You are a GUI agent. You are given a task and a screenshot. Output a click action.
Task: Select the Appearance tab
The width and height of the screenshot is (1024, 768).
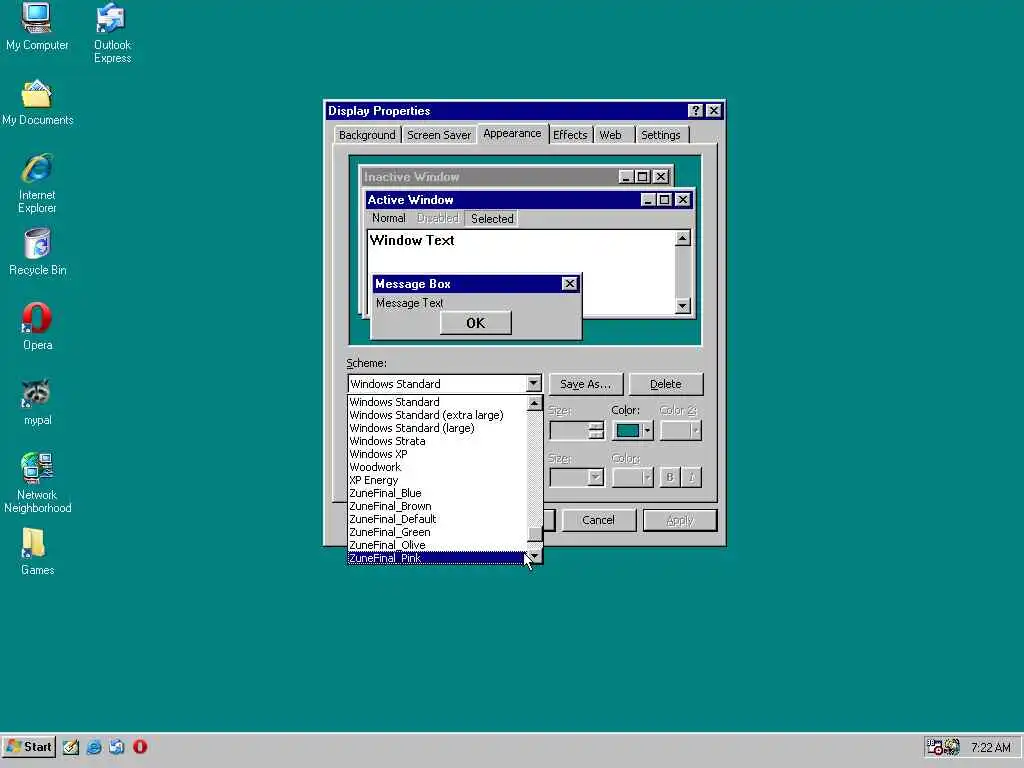pos(512,133)
